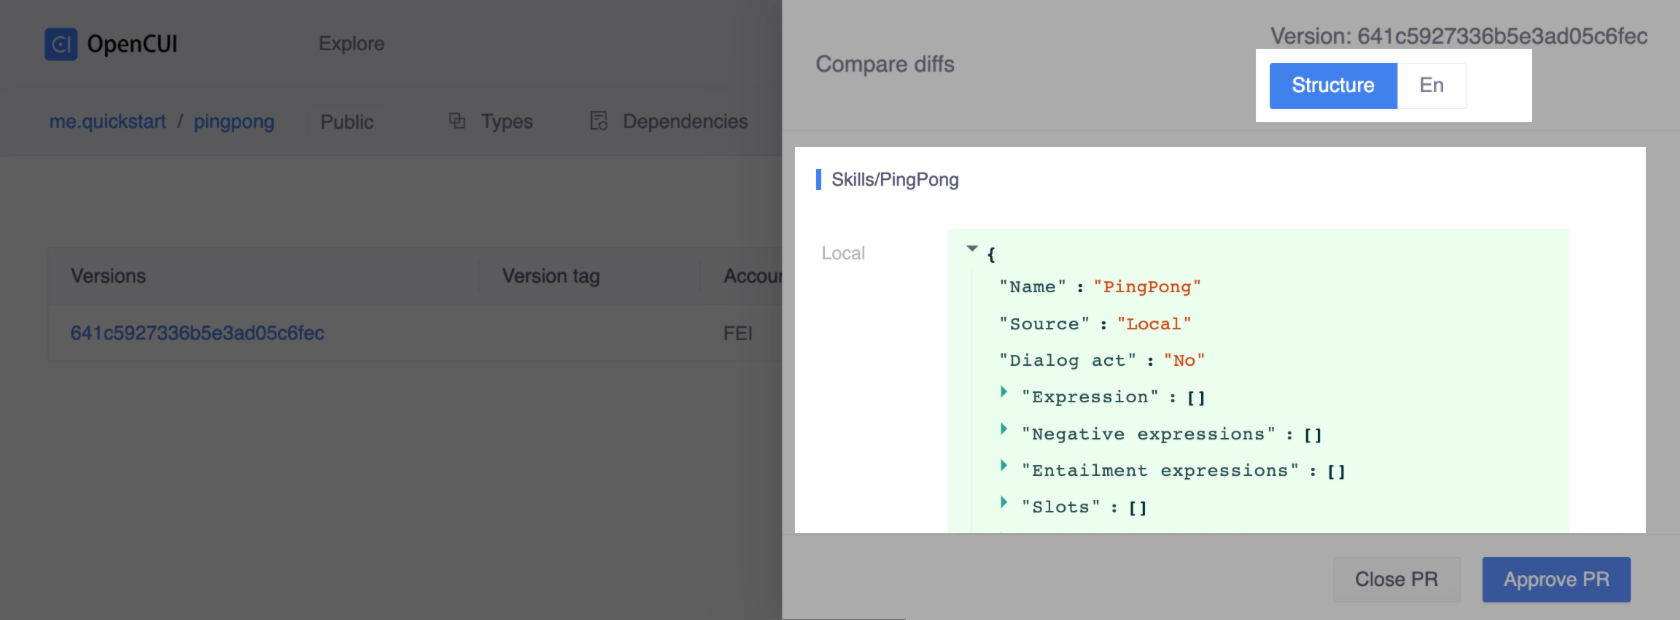Click the Version hash text in header
Screen dimensions: 1680x620
(1459, 37)
